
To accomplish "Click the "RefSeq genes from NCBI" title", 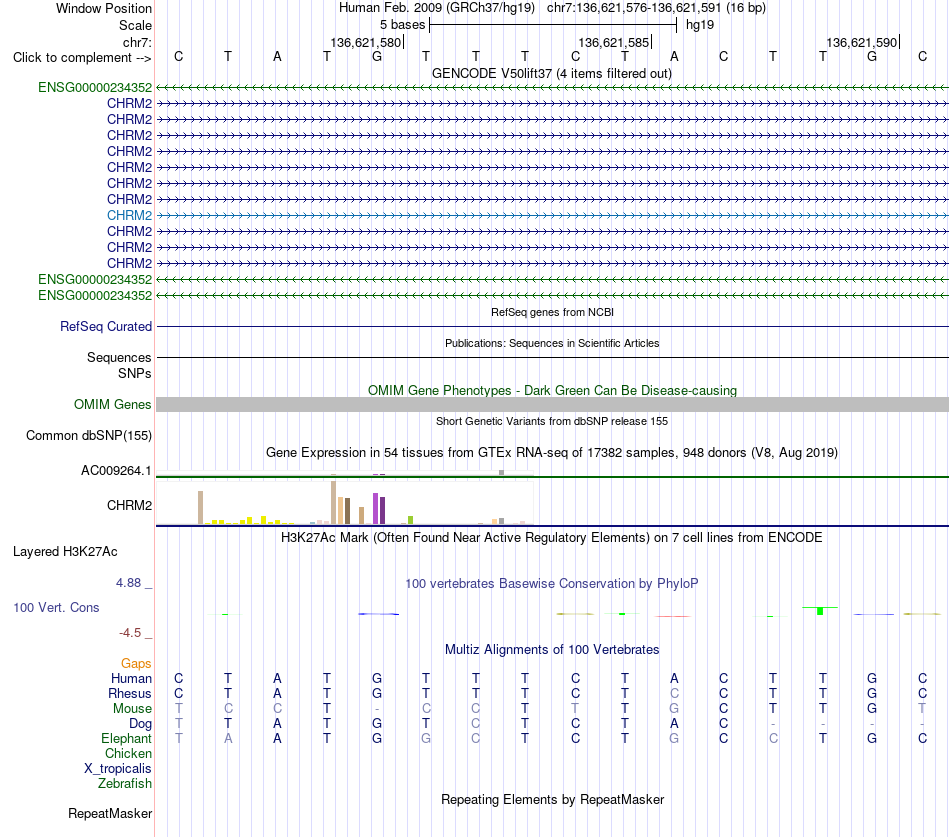I will pos(552,312).
